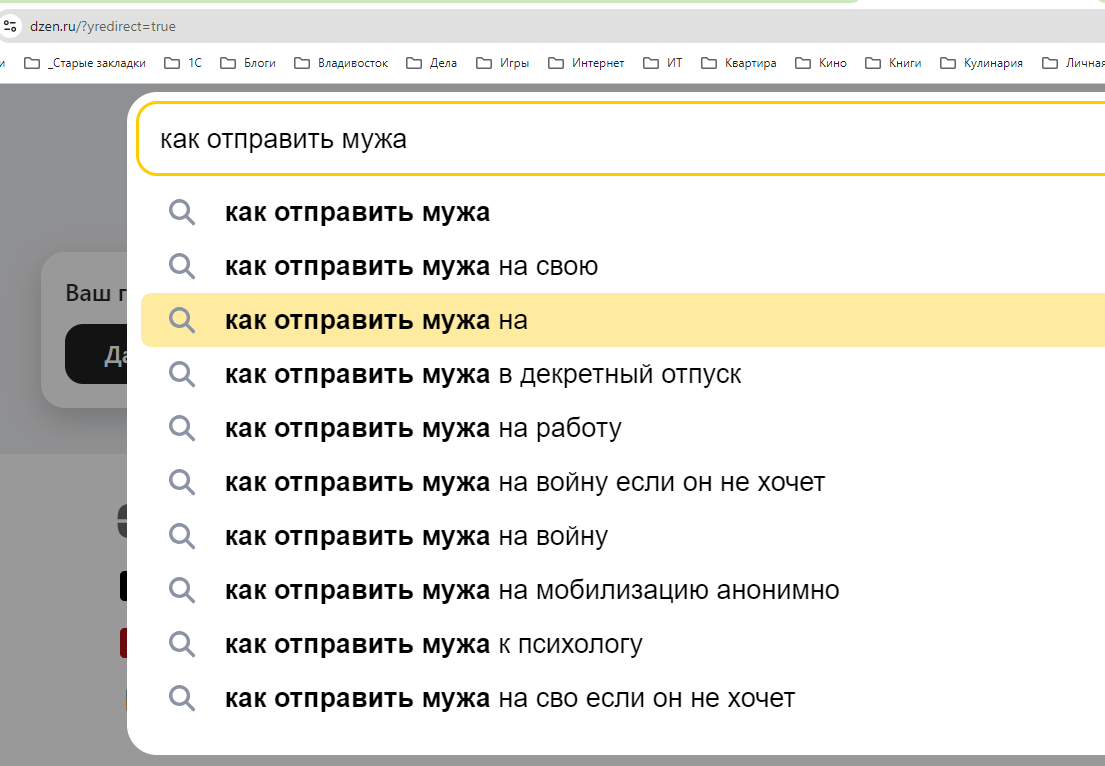Screen dimensions: 1105x766
Task: Click the folder icon of Кулинария bookmark
Action: (946, 63)
